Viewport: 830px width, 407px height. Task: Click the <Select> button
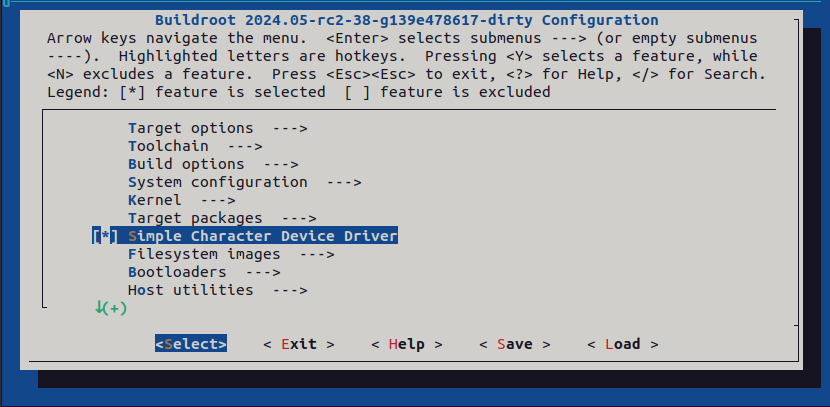pos(191,344)
